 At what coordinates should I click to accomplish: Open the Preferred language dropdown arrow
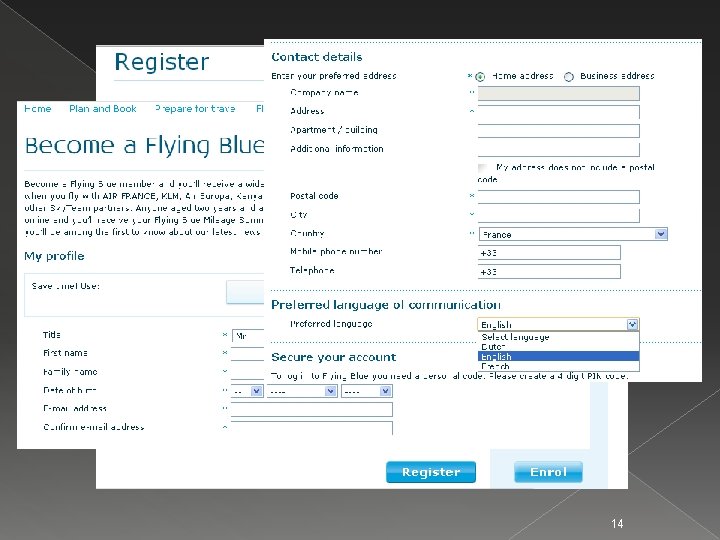pos(632,325)
